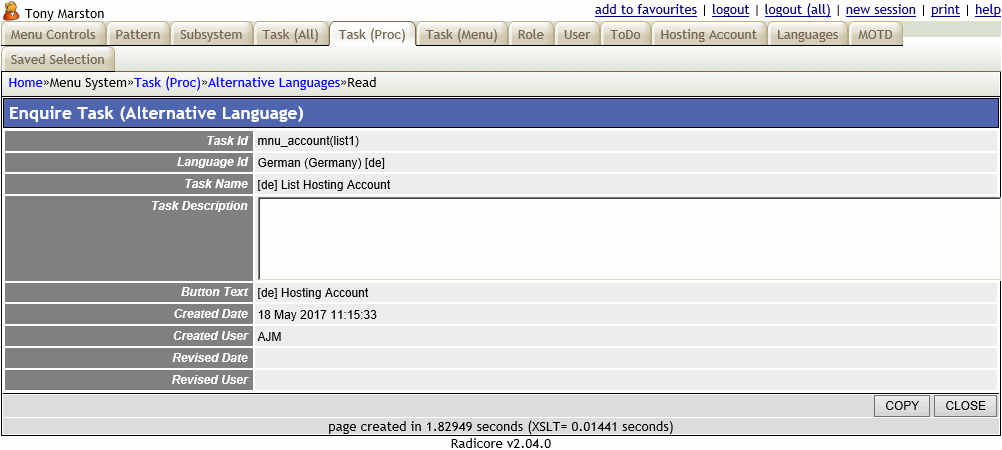Click the Task Name field label
The height and width of the screenshot is (450, 1002).
tap(216, 184)
